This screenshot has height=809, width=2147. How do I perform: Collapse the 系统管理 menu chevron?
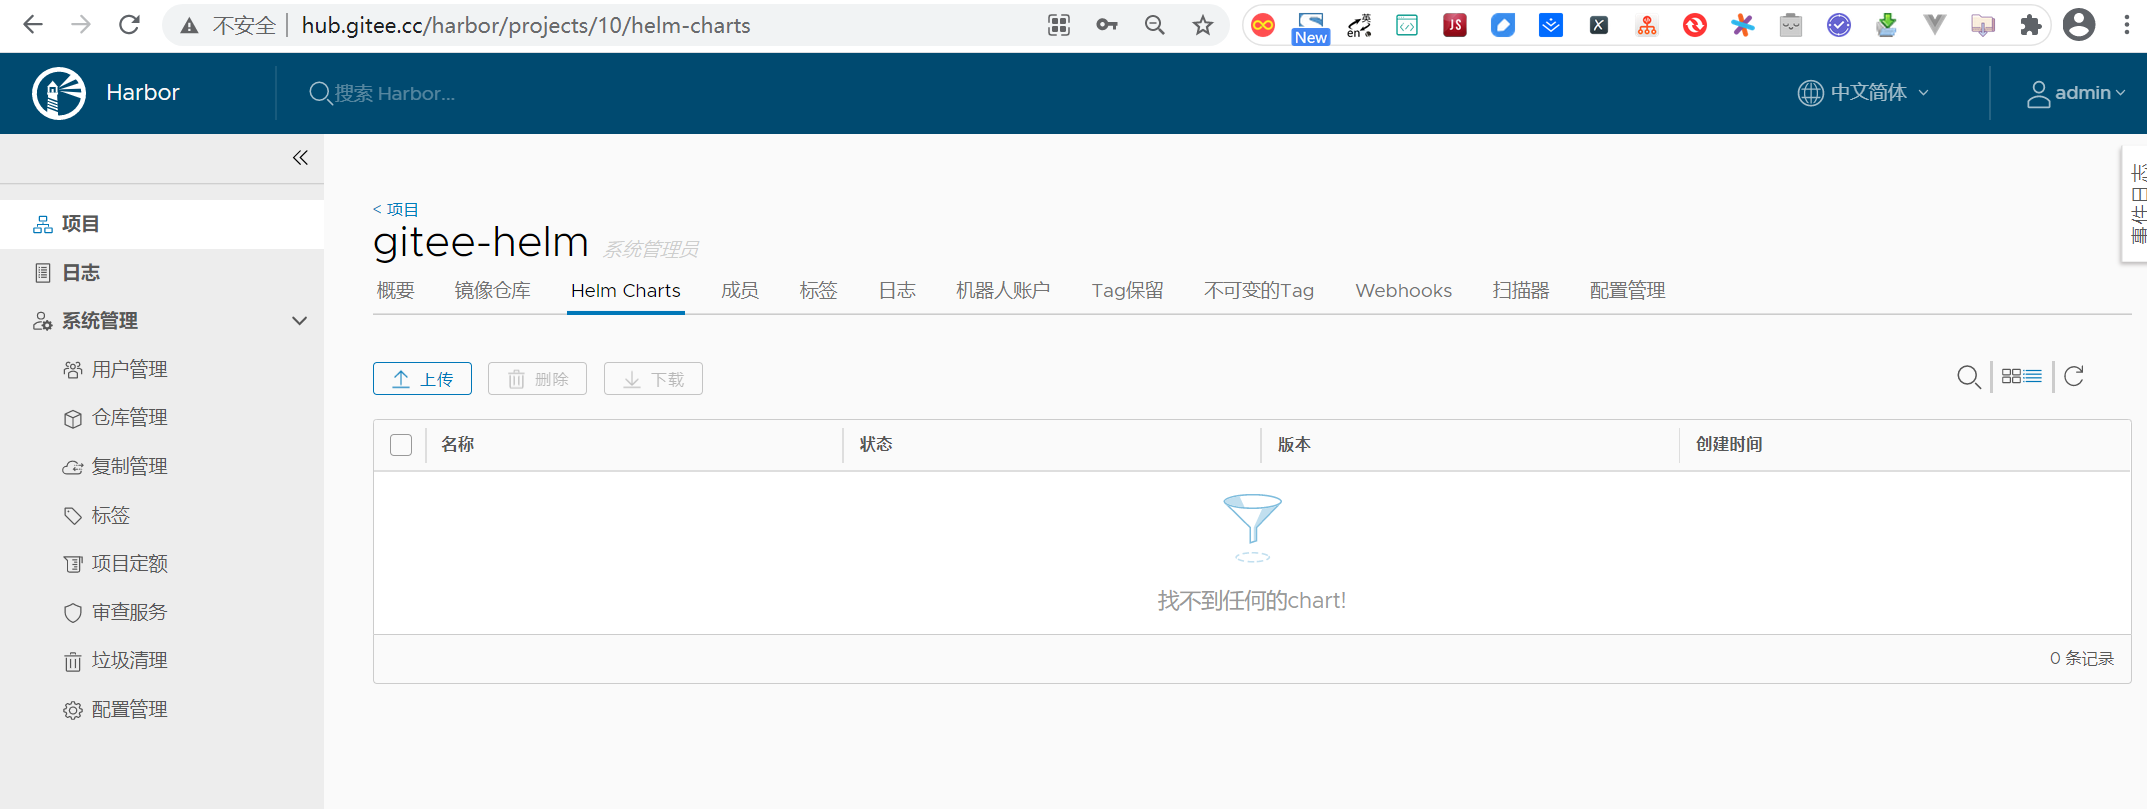(x=299, y=321)
